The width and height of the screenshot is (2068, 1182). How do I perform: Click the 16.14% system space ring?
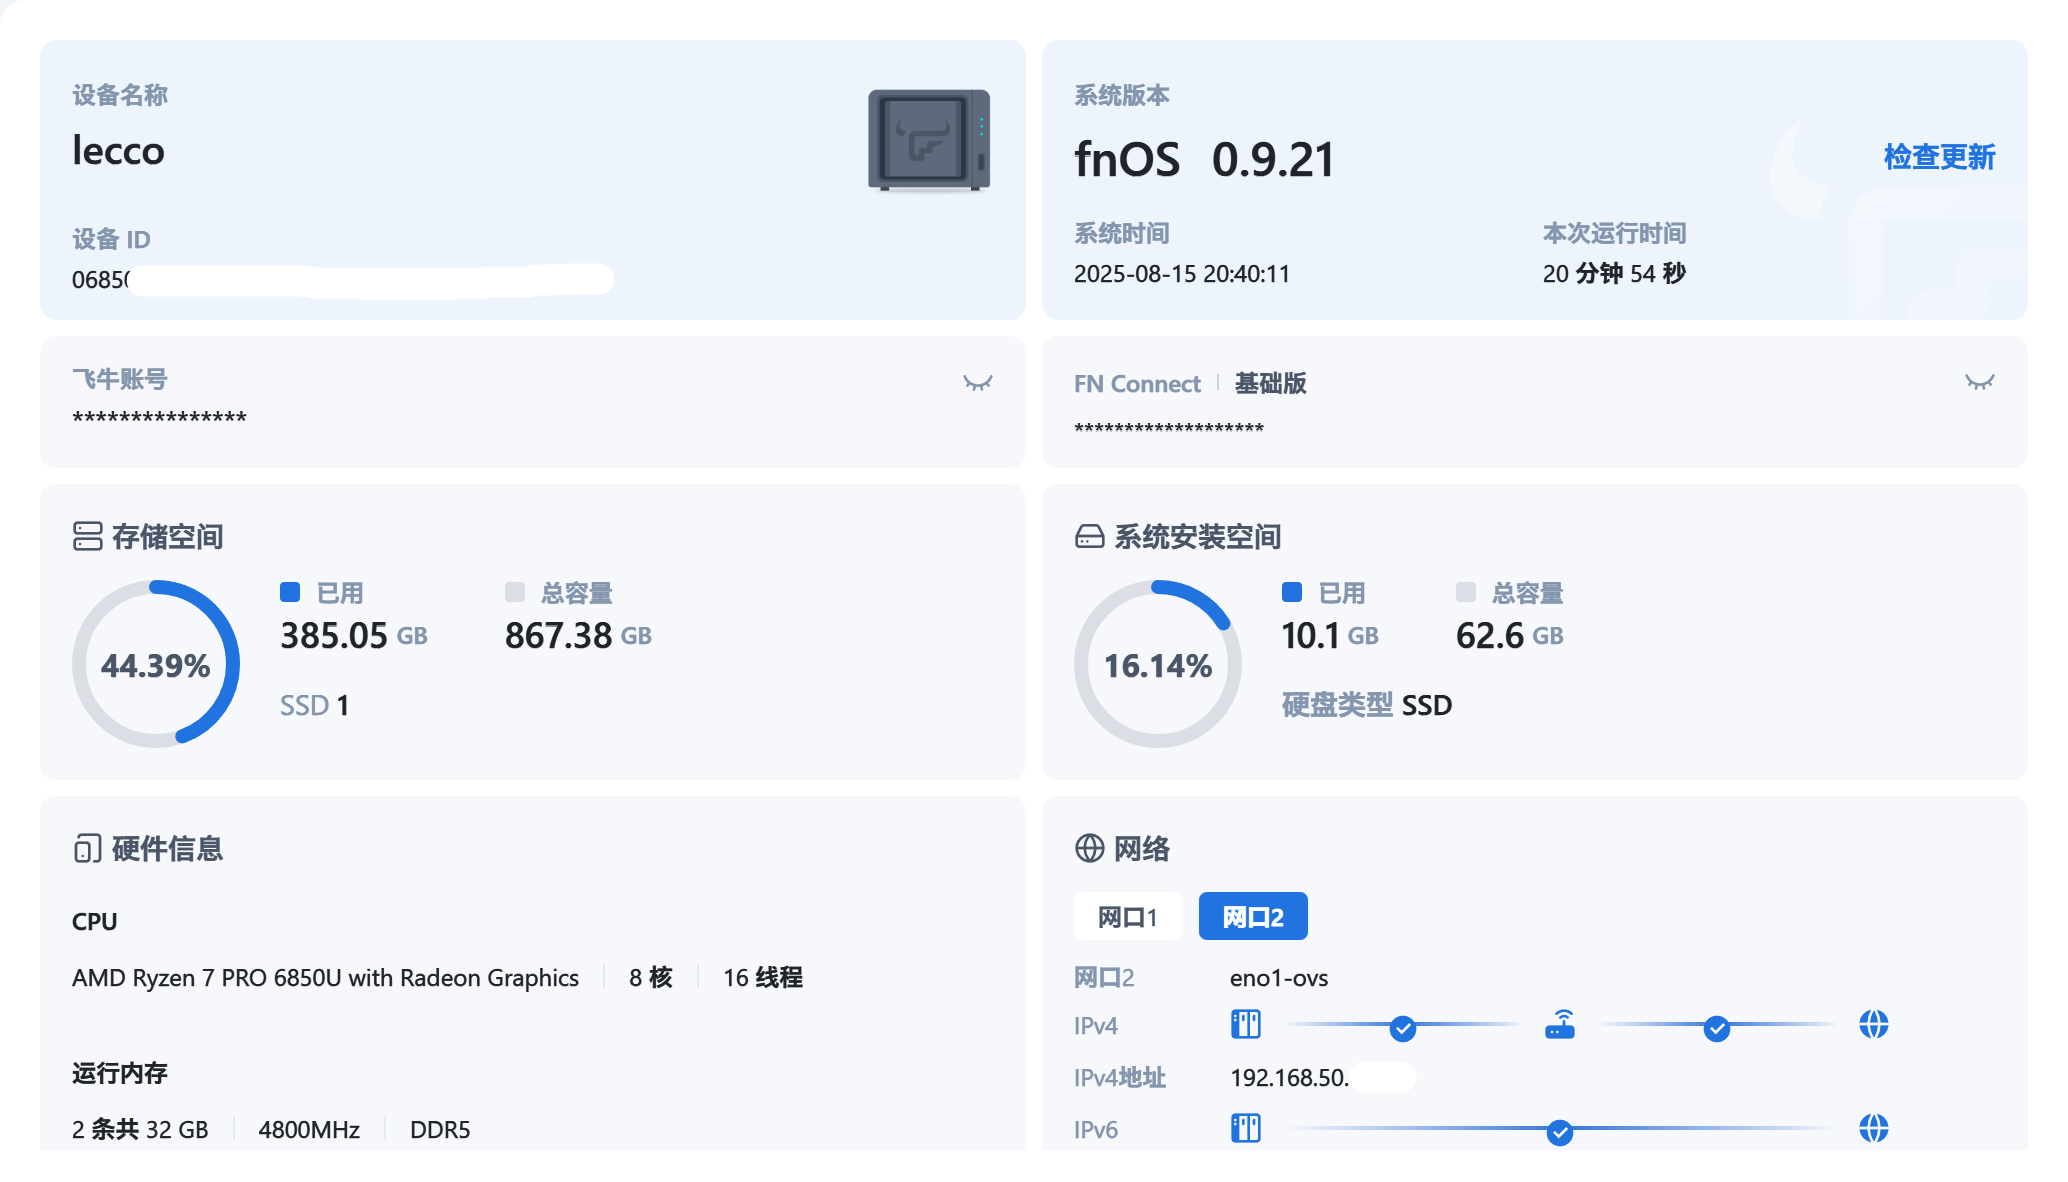pyautogui.click(x=1157, y=664)
